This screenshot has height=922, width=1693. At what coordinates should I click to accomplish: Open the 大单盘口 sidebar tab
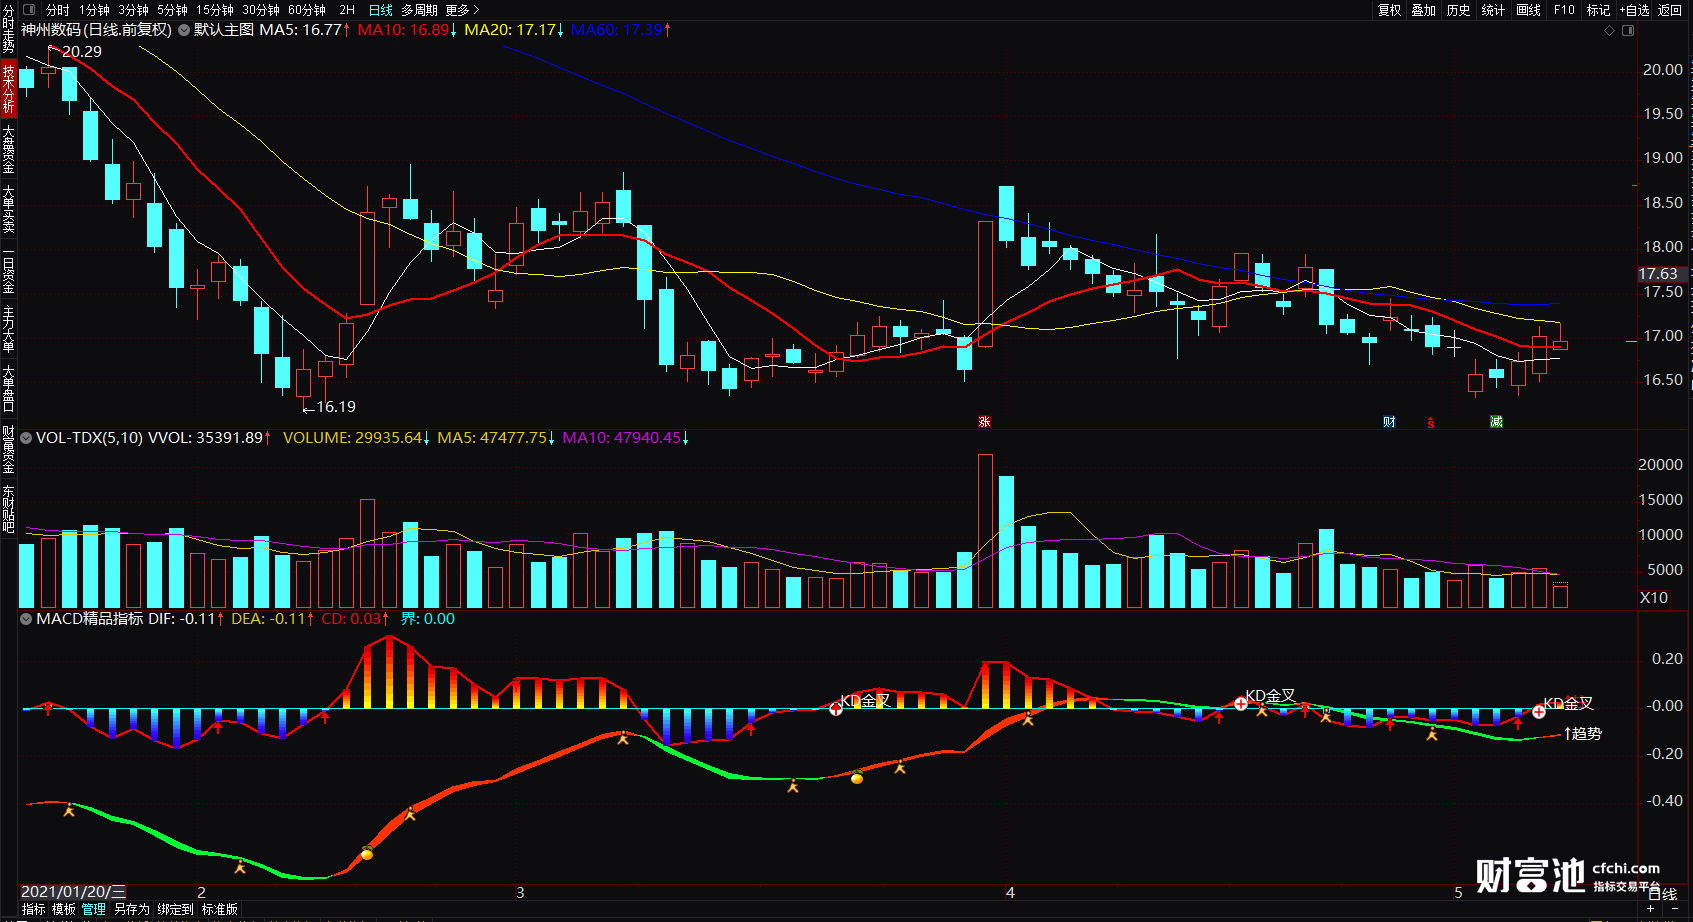pos(8,390)
